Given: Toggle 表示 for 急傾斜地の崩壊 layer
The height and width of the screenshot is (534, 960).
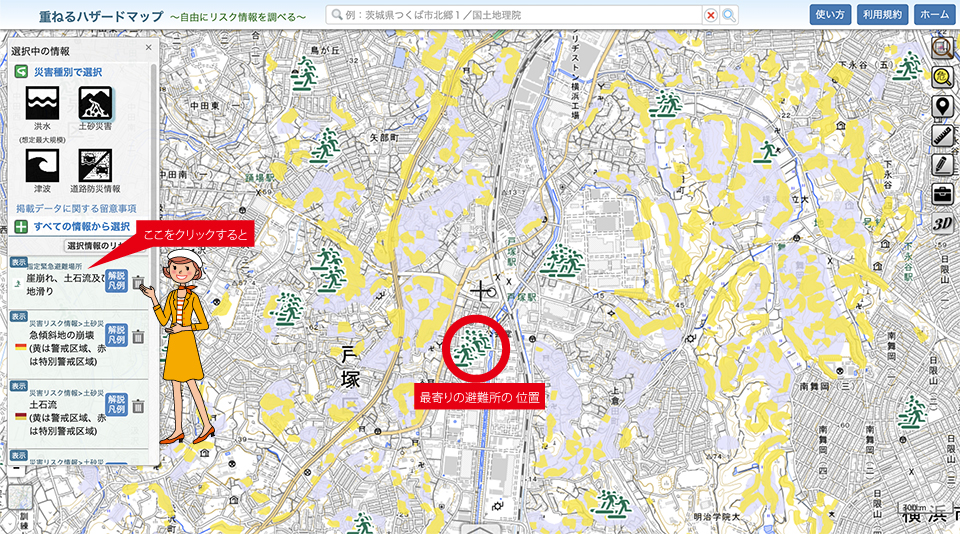Looking at the screenshot, I should click(x=19, y=316).
